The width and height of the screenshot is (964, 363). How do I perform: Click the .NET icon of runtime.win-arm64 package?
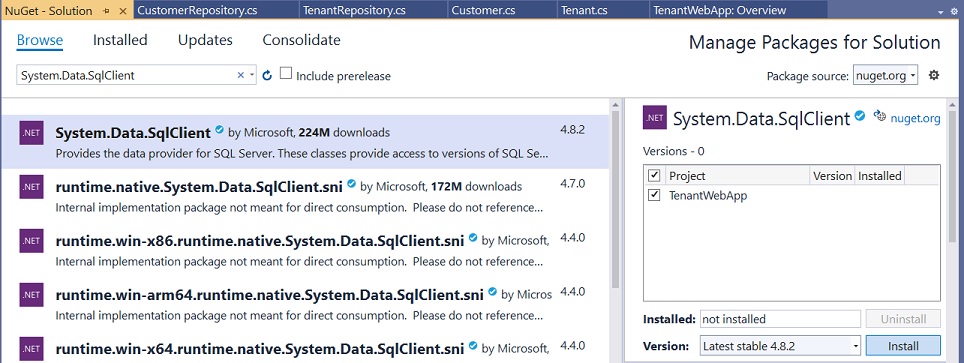coord(31,295)
